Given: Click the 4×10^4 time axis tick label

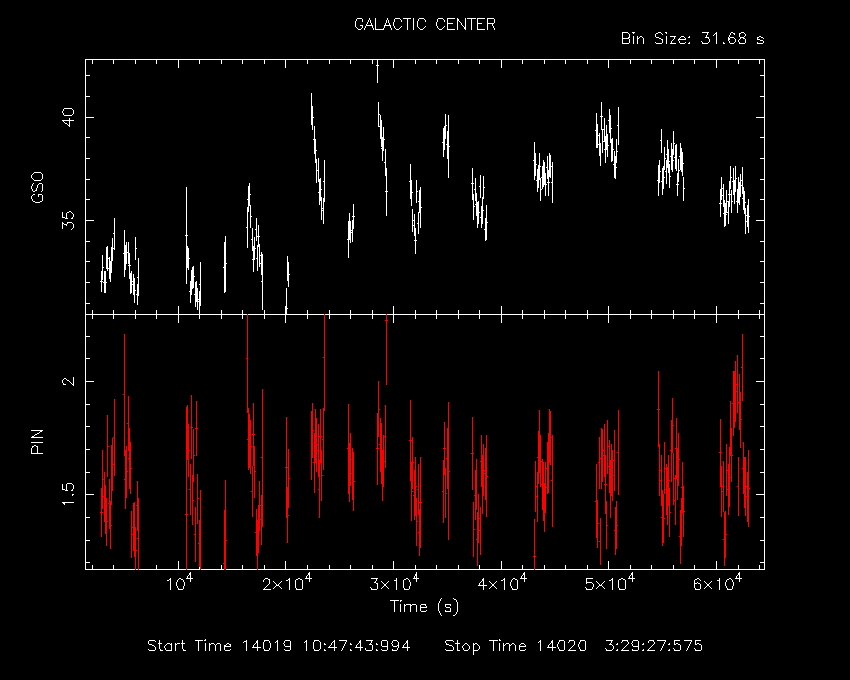Looking at the screenshot, I should [x=502, y=583].
